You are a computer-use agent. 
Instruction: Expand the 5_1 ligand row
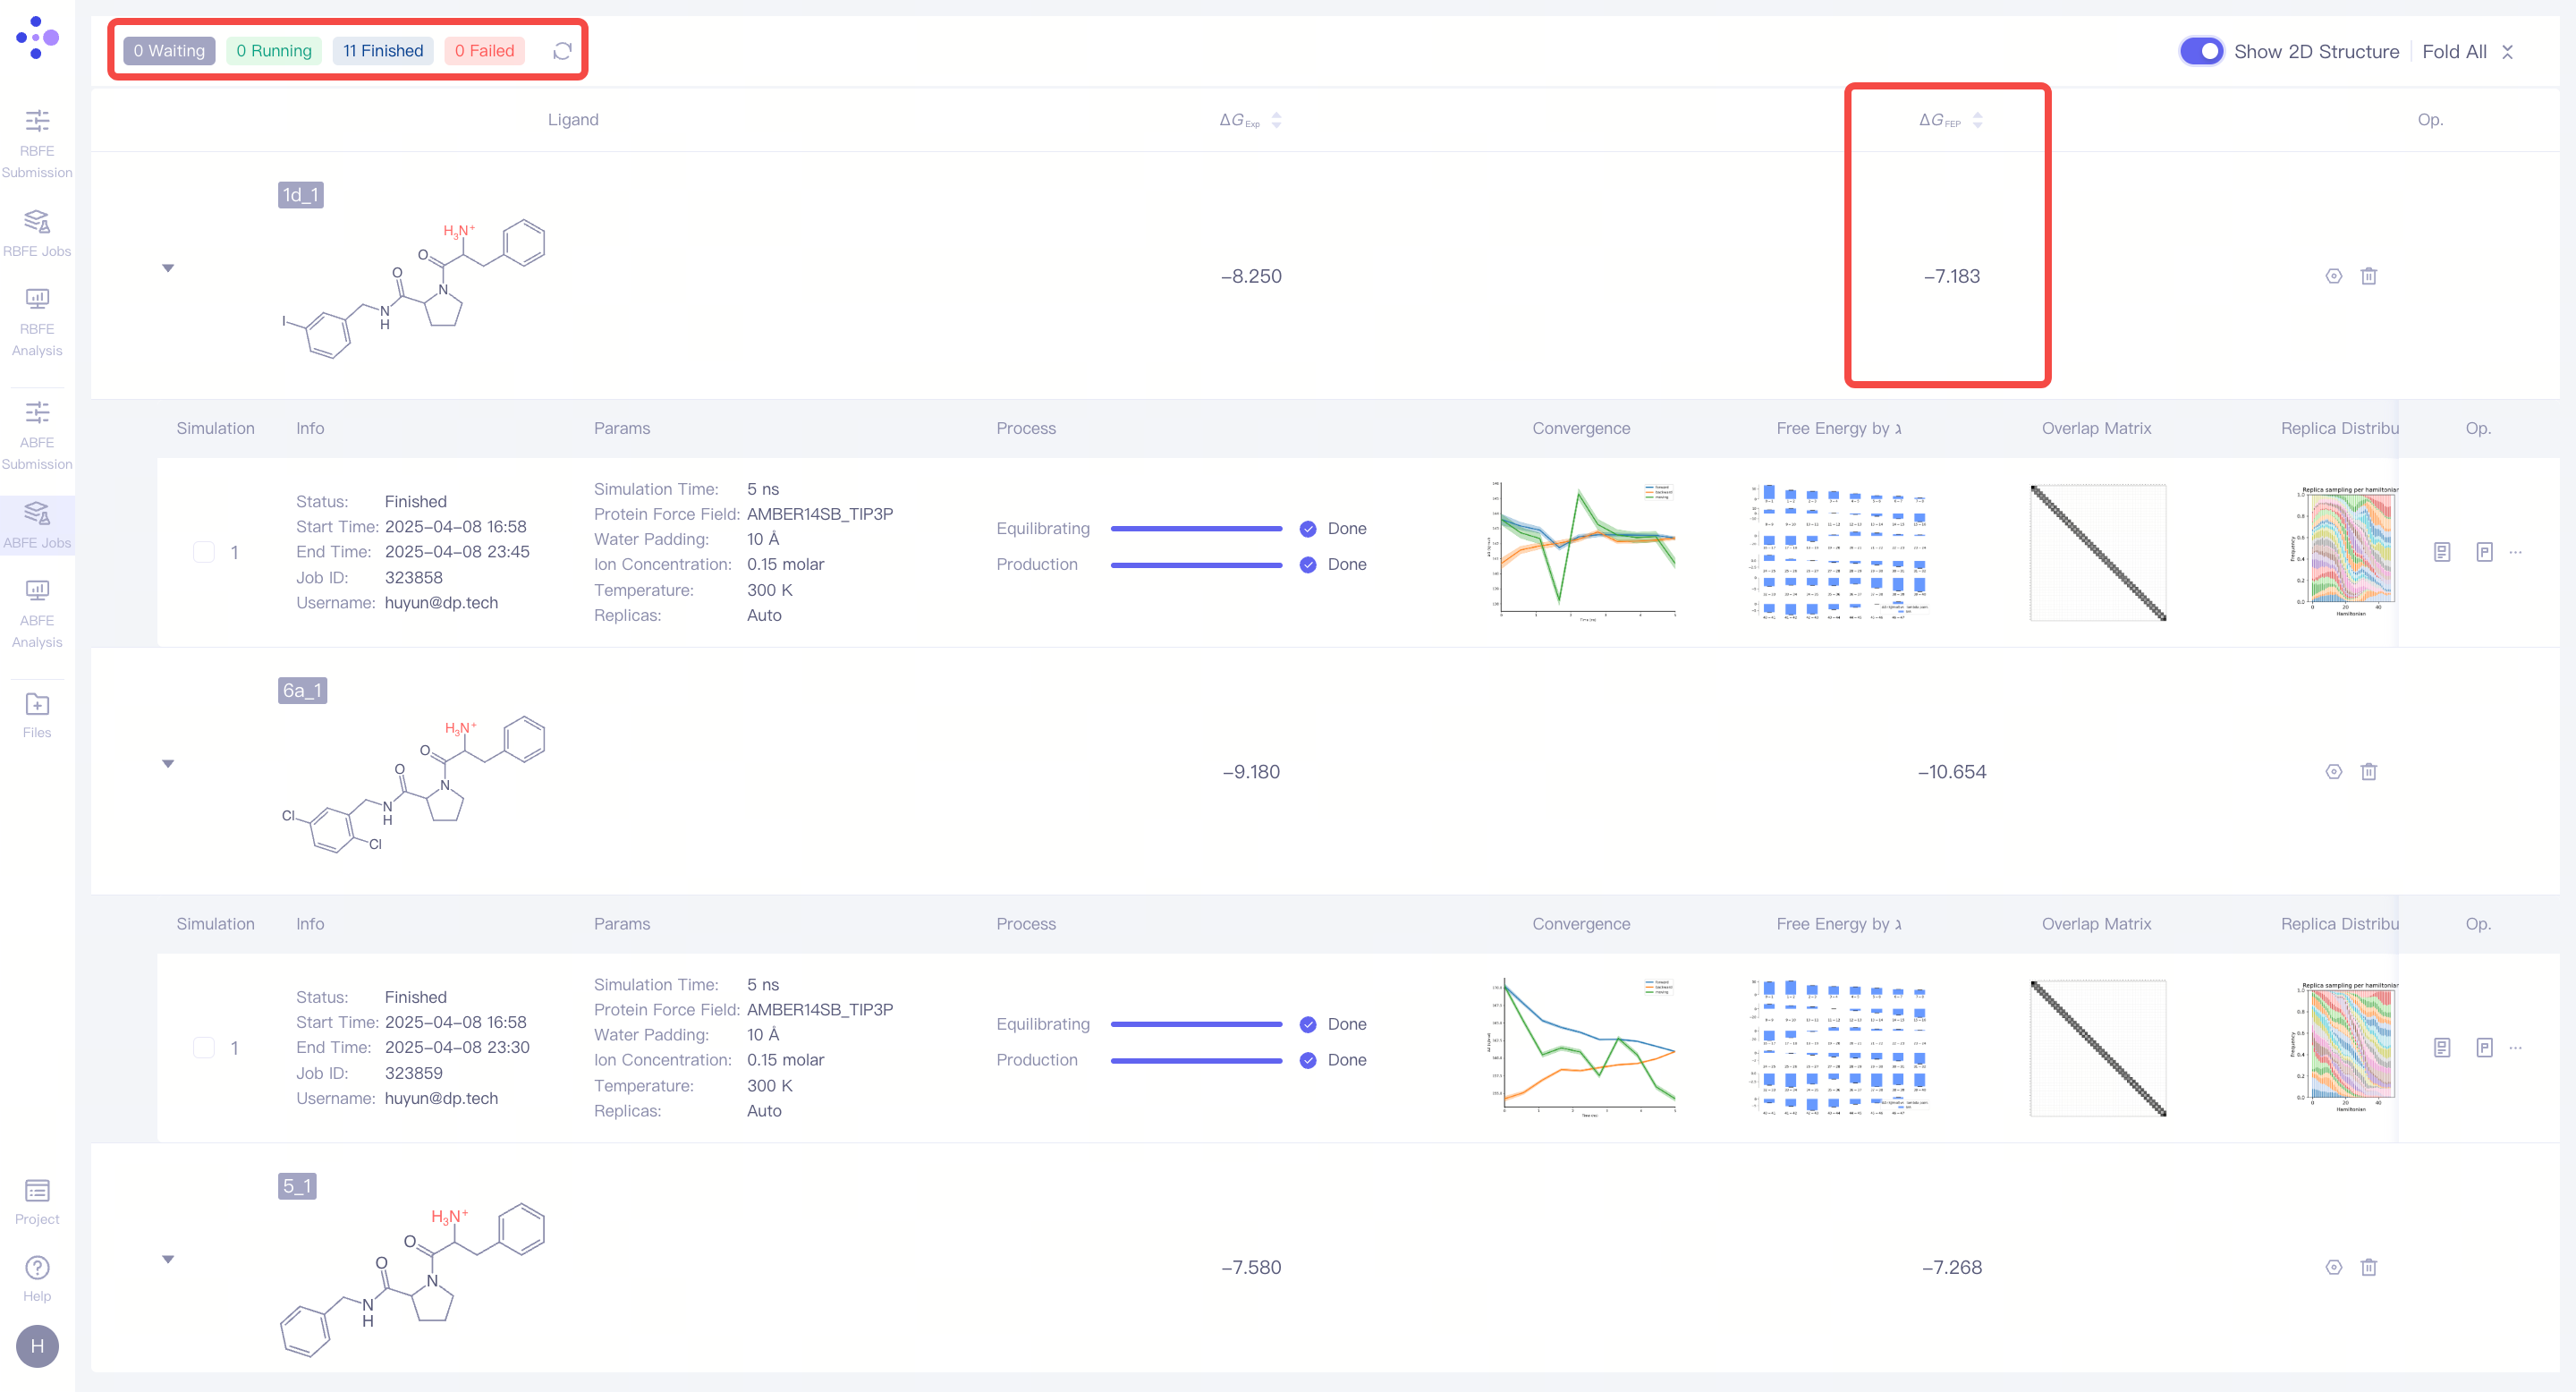[x=168, y=1259]
